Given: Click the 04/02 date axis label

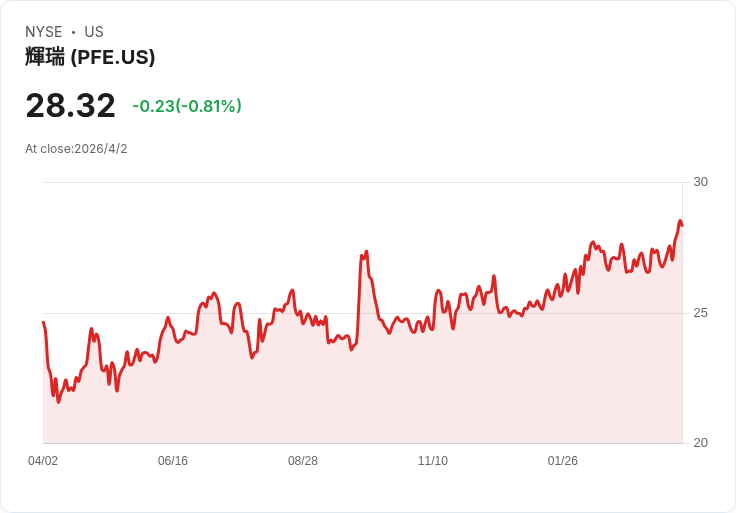Looking at the screenshot, I should (43, 461).
